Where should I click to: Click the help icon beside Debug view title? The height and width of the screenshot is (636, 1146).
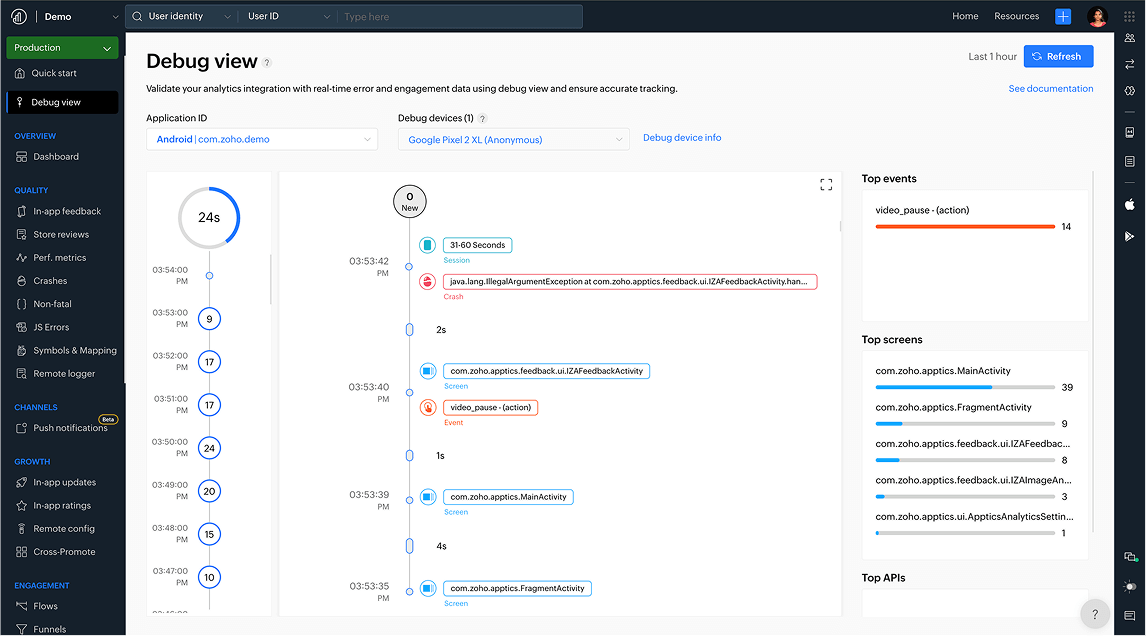coord(267,63)
